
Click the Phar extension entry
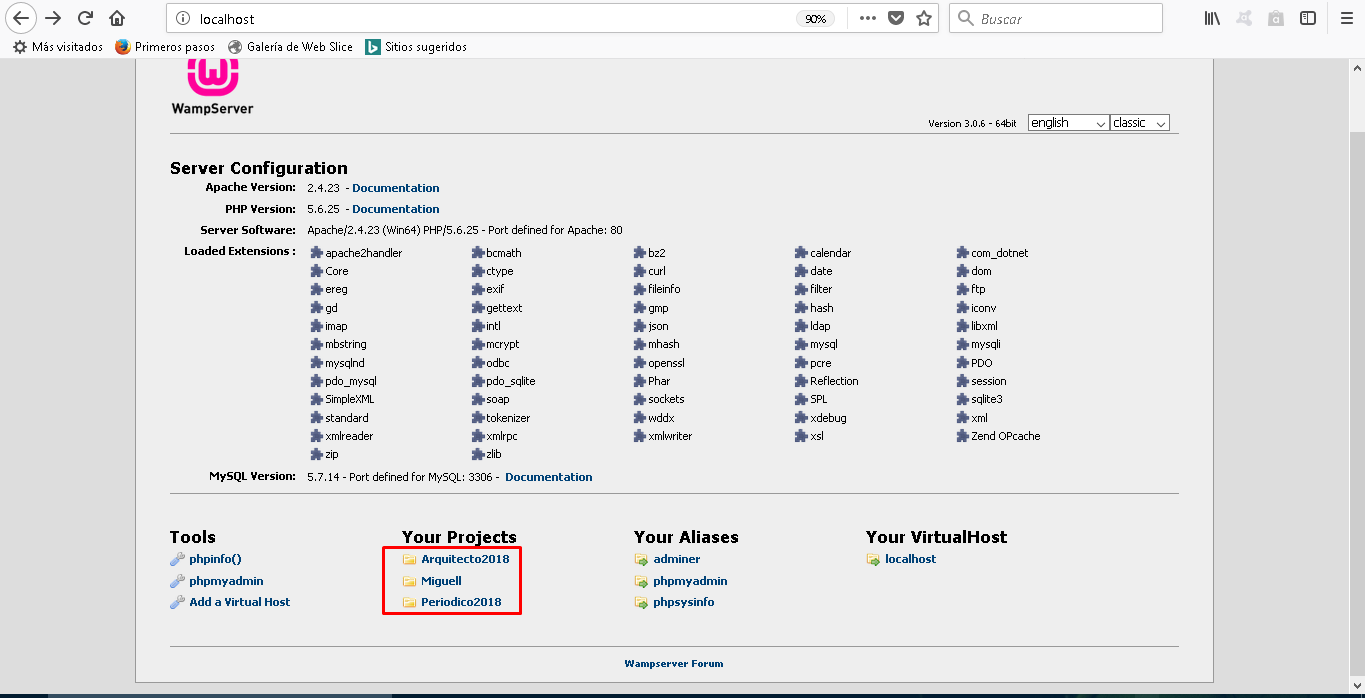coord(652,381)
